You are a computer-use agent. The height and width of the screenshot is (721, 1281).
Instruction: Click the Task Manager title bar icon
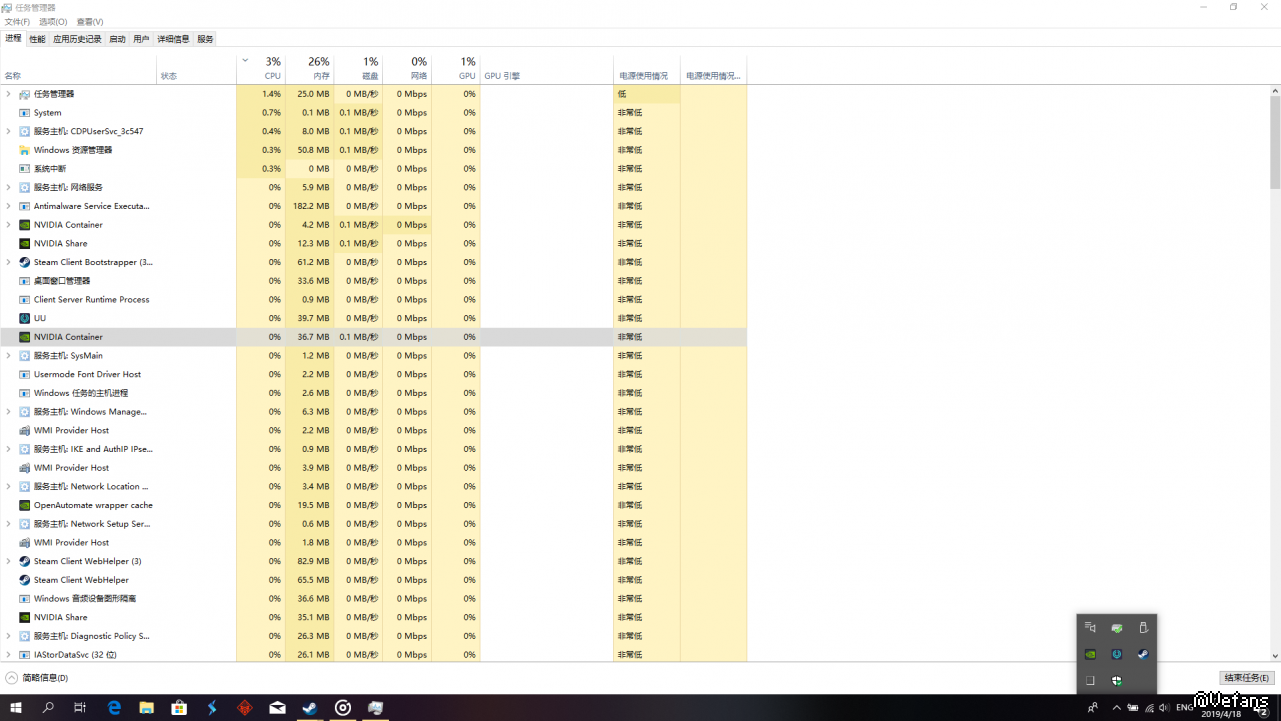8,7
